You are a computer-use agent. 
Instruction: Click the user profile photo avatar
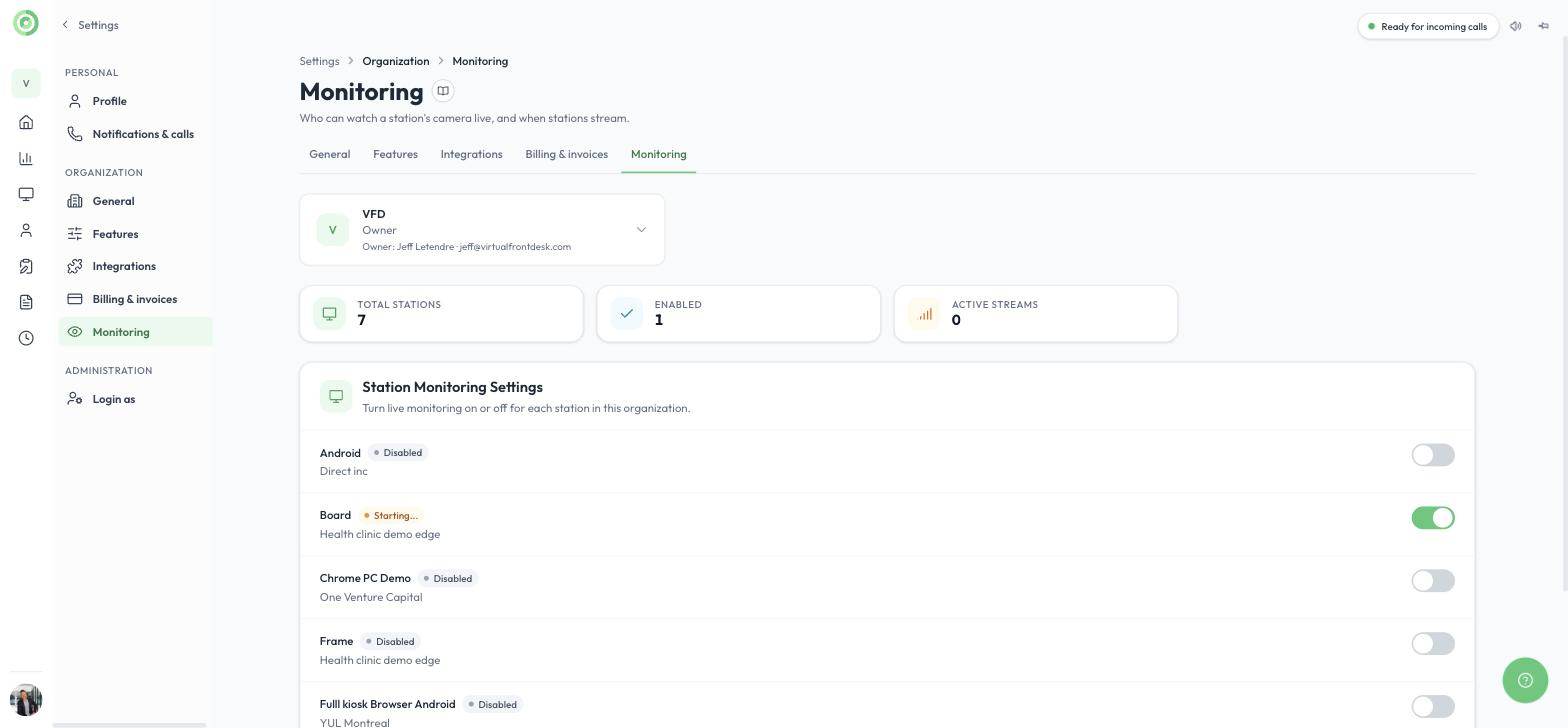pyautogui.click(x=26, y=700)
